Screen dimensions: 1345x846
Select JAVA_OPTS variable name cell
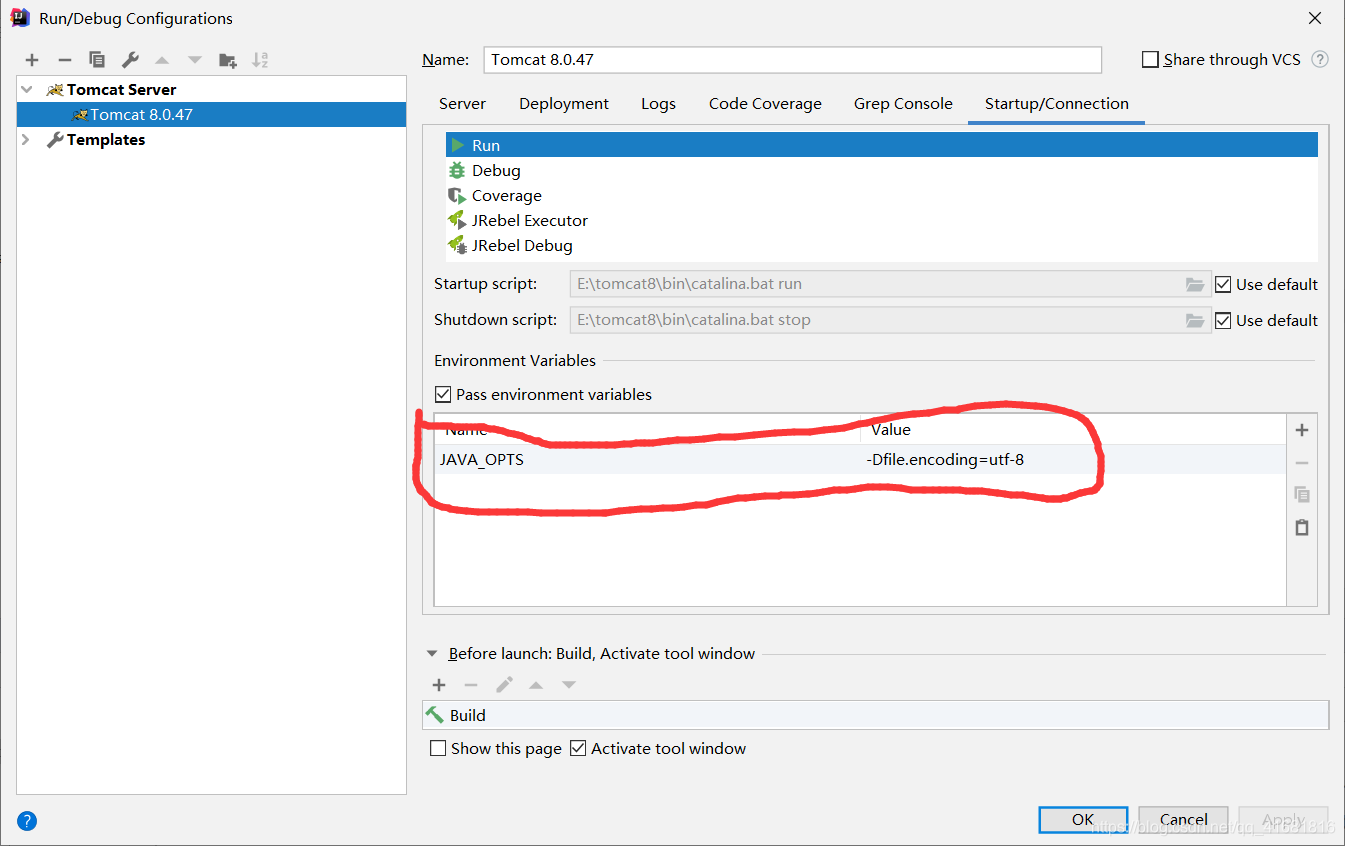[x=648, y=460]
